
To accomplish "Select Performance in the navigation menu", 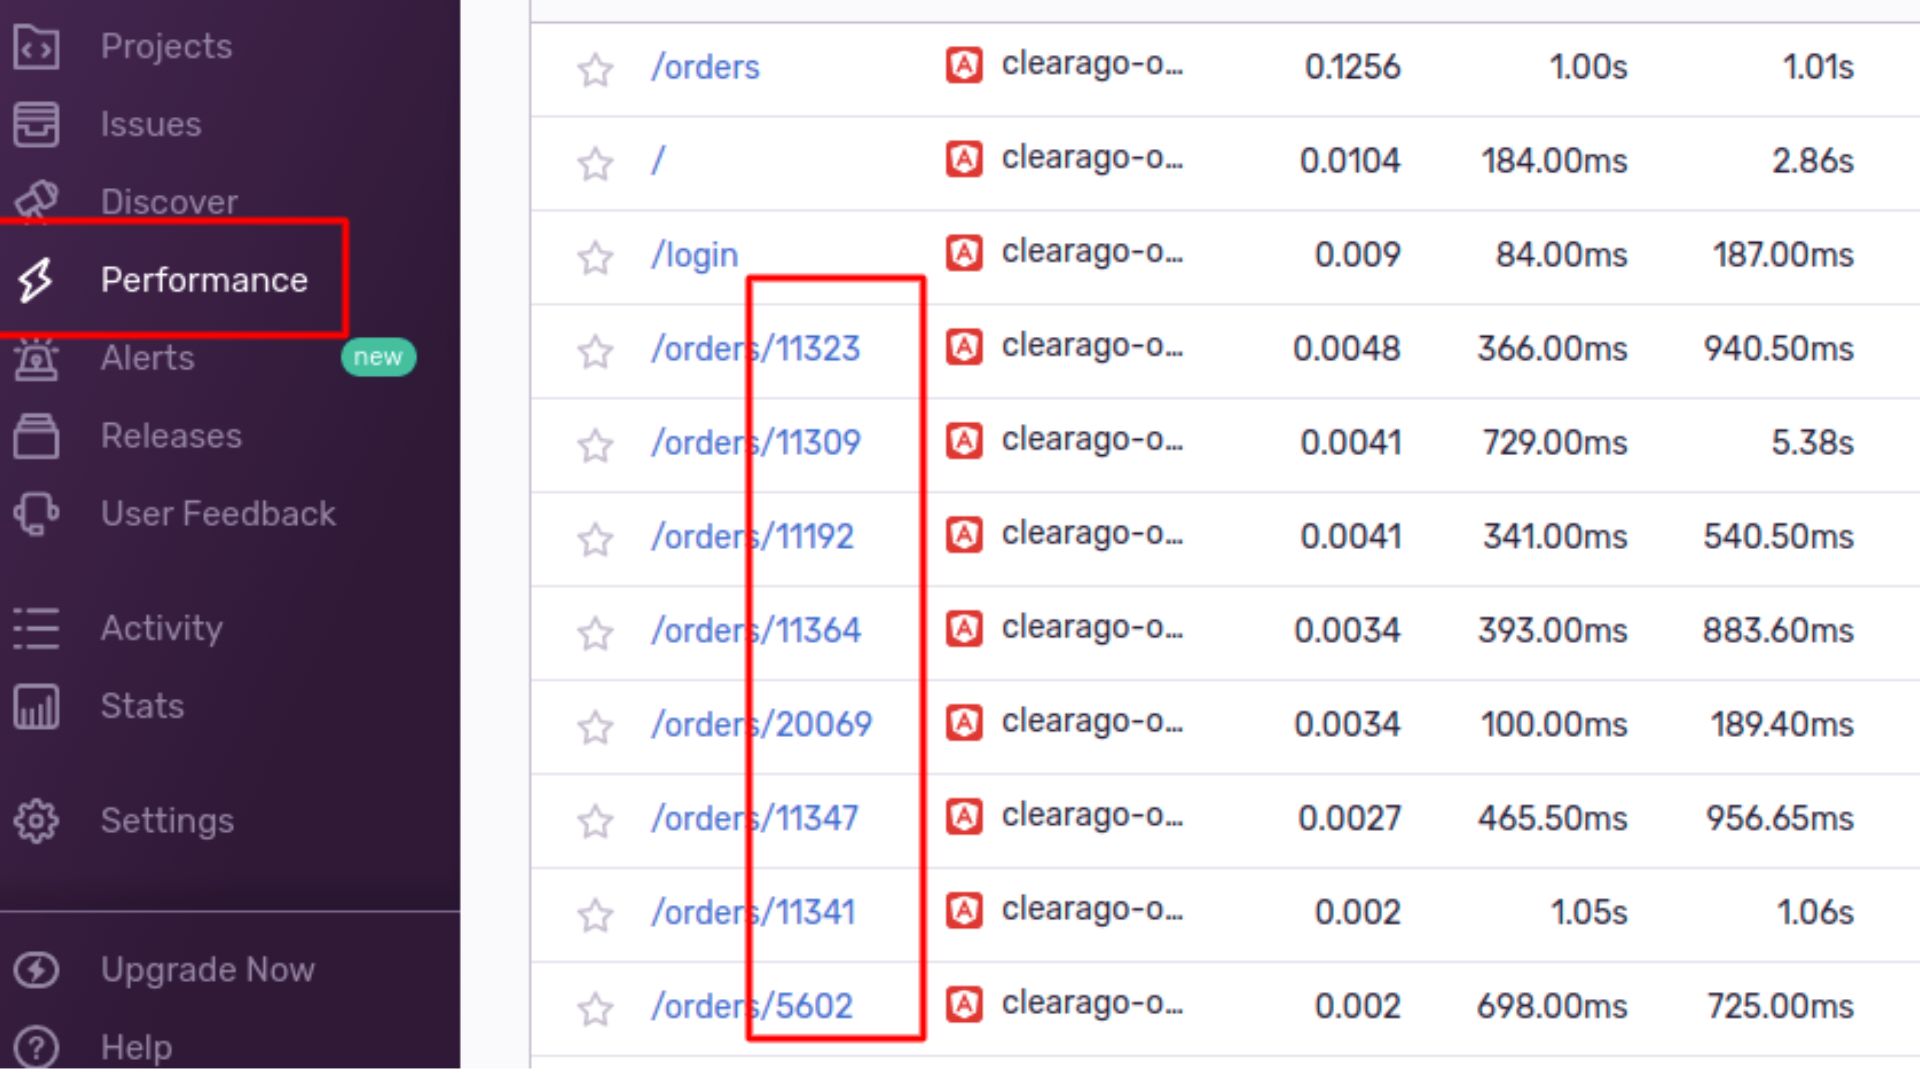I will tap(204, 280).
